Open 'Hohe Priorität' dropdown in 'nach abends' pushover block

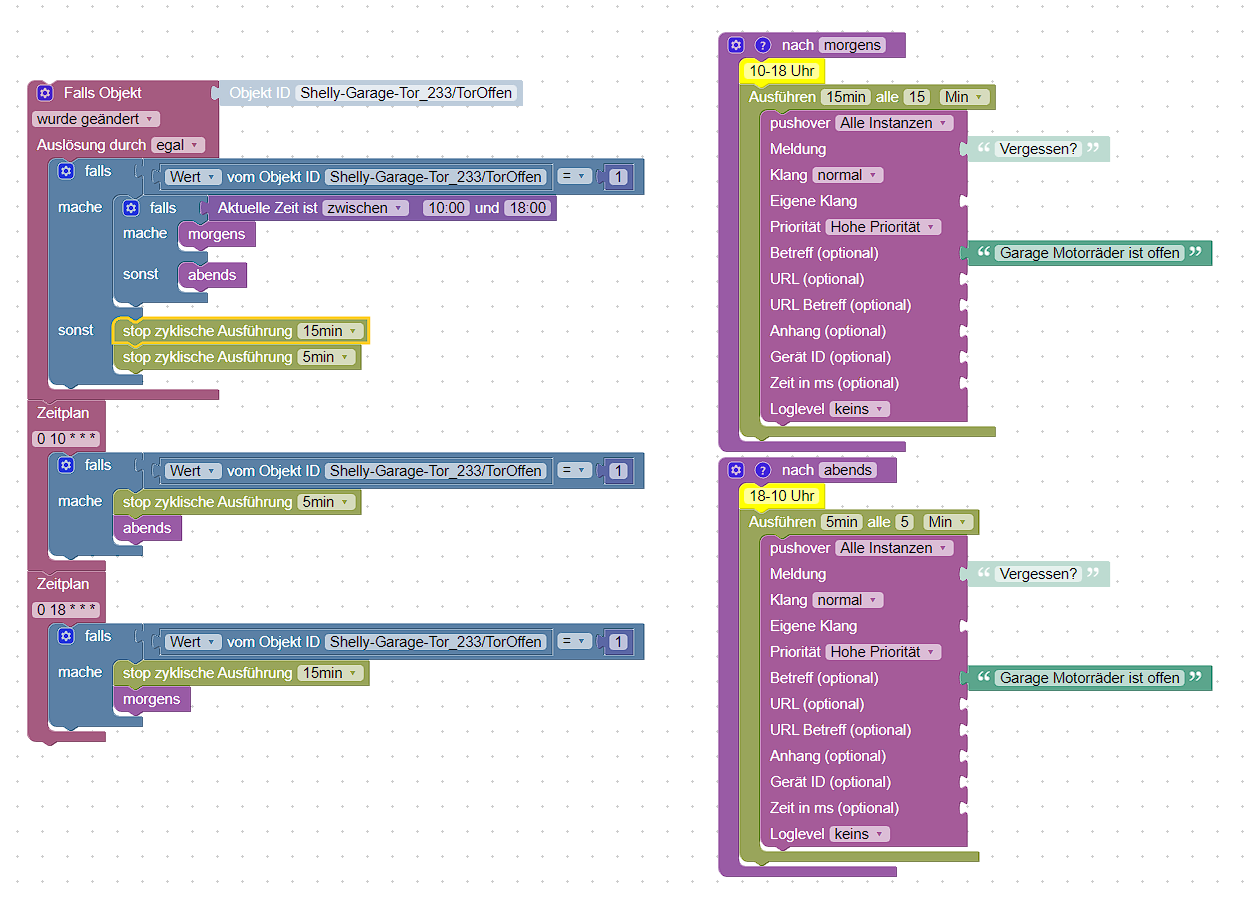pos(884,651)
